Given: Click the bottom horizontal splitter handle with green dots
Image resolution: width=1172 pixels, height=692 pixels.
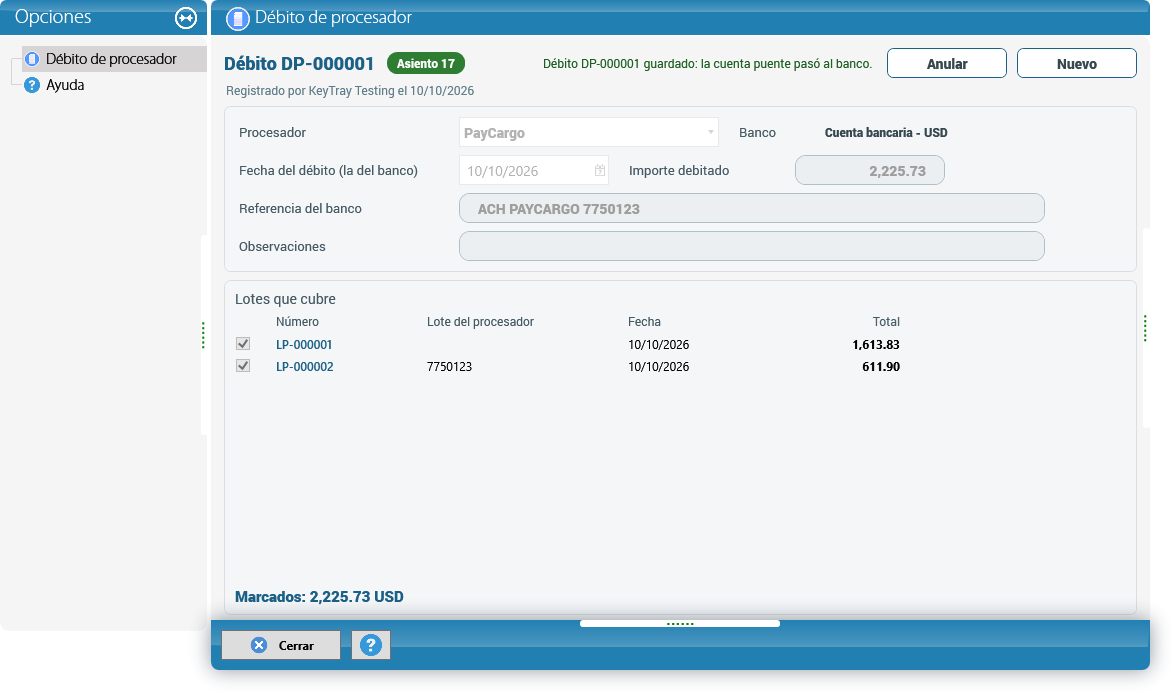Looking at the screenshot, I should 680,623.
